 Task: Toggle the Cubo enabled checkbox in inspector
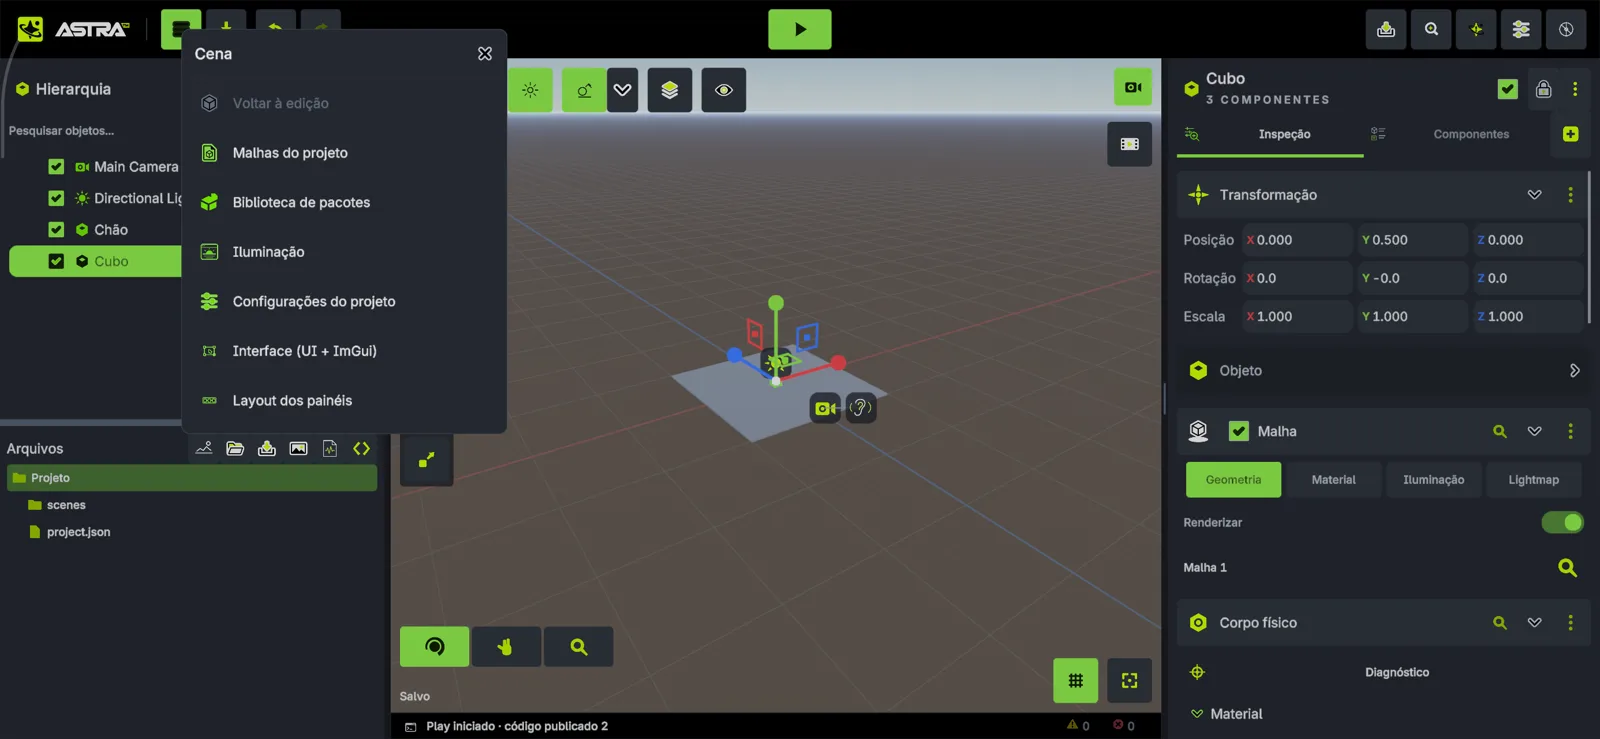pyautogui.click(x=1508, y=89)
